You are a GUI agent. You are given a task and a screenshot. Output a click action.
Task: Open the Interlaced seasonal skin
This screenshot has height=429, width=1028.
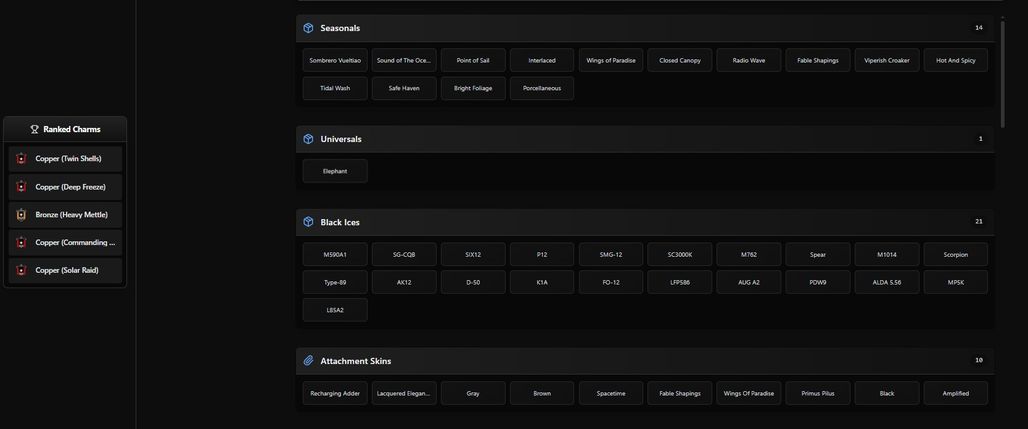tap(542, 60)
